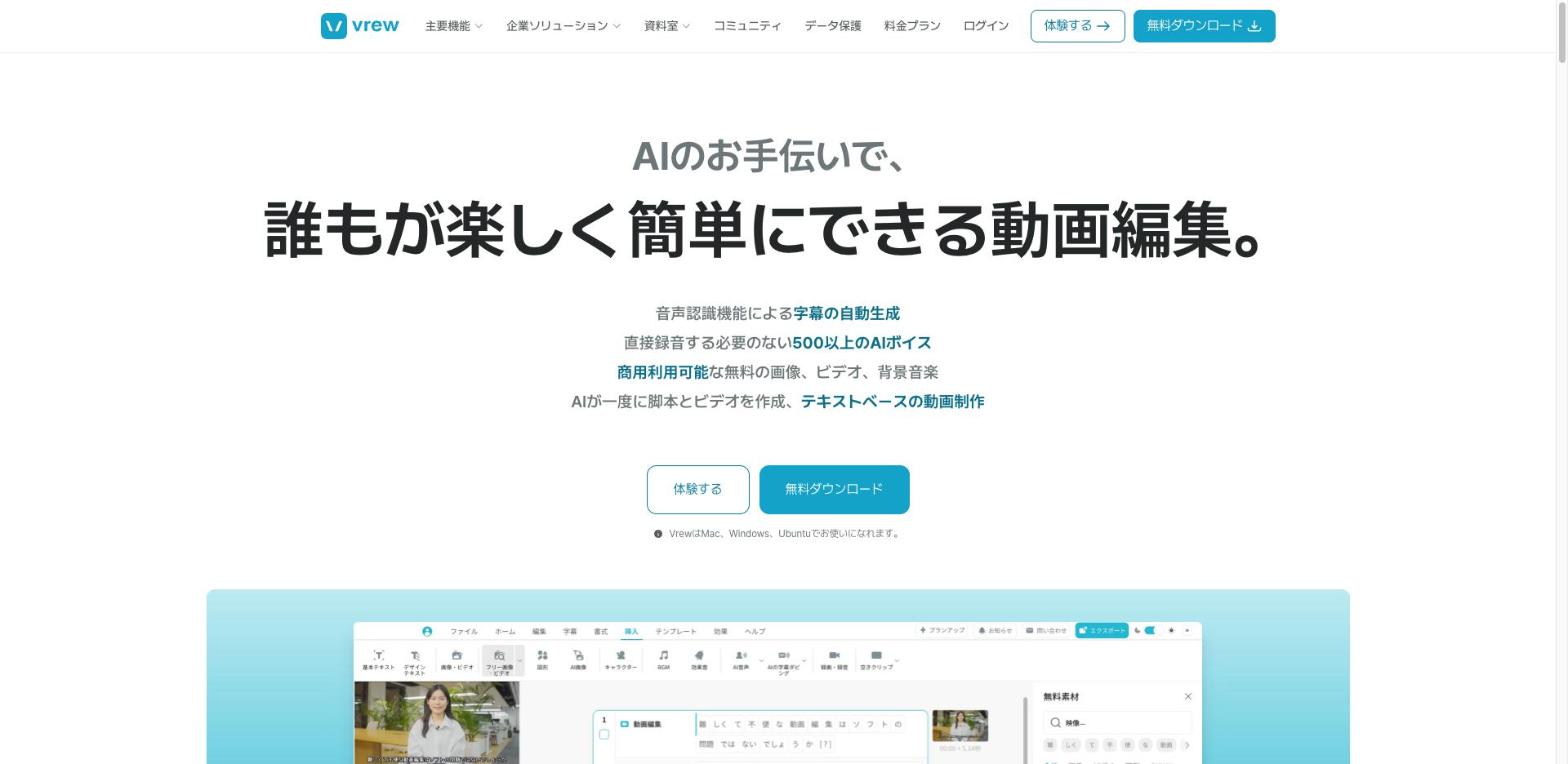1568x764 pixels.
Task: Open the 資料室 dropdown menu
Action: pyautogui.click(x=667, y=26)
